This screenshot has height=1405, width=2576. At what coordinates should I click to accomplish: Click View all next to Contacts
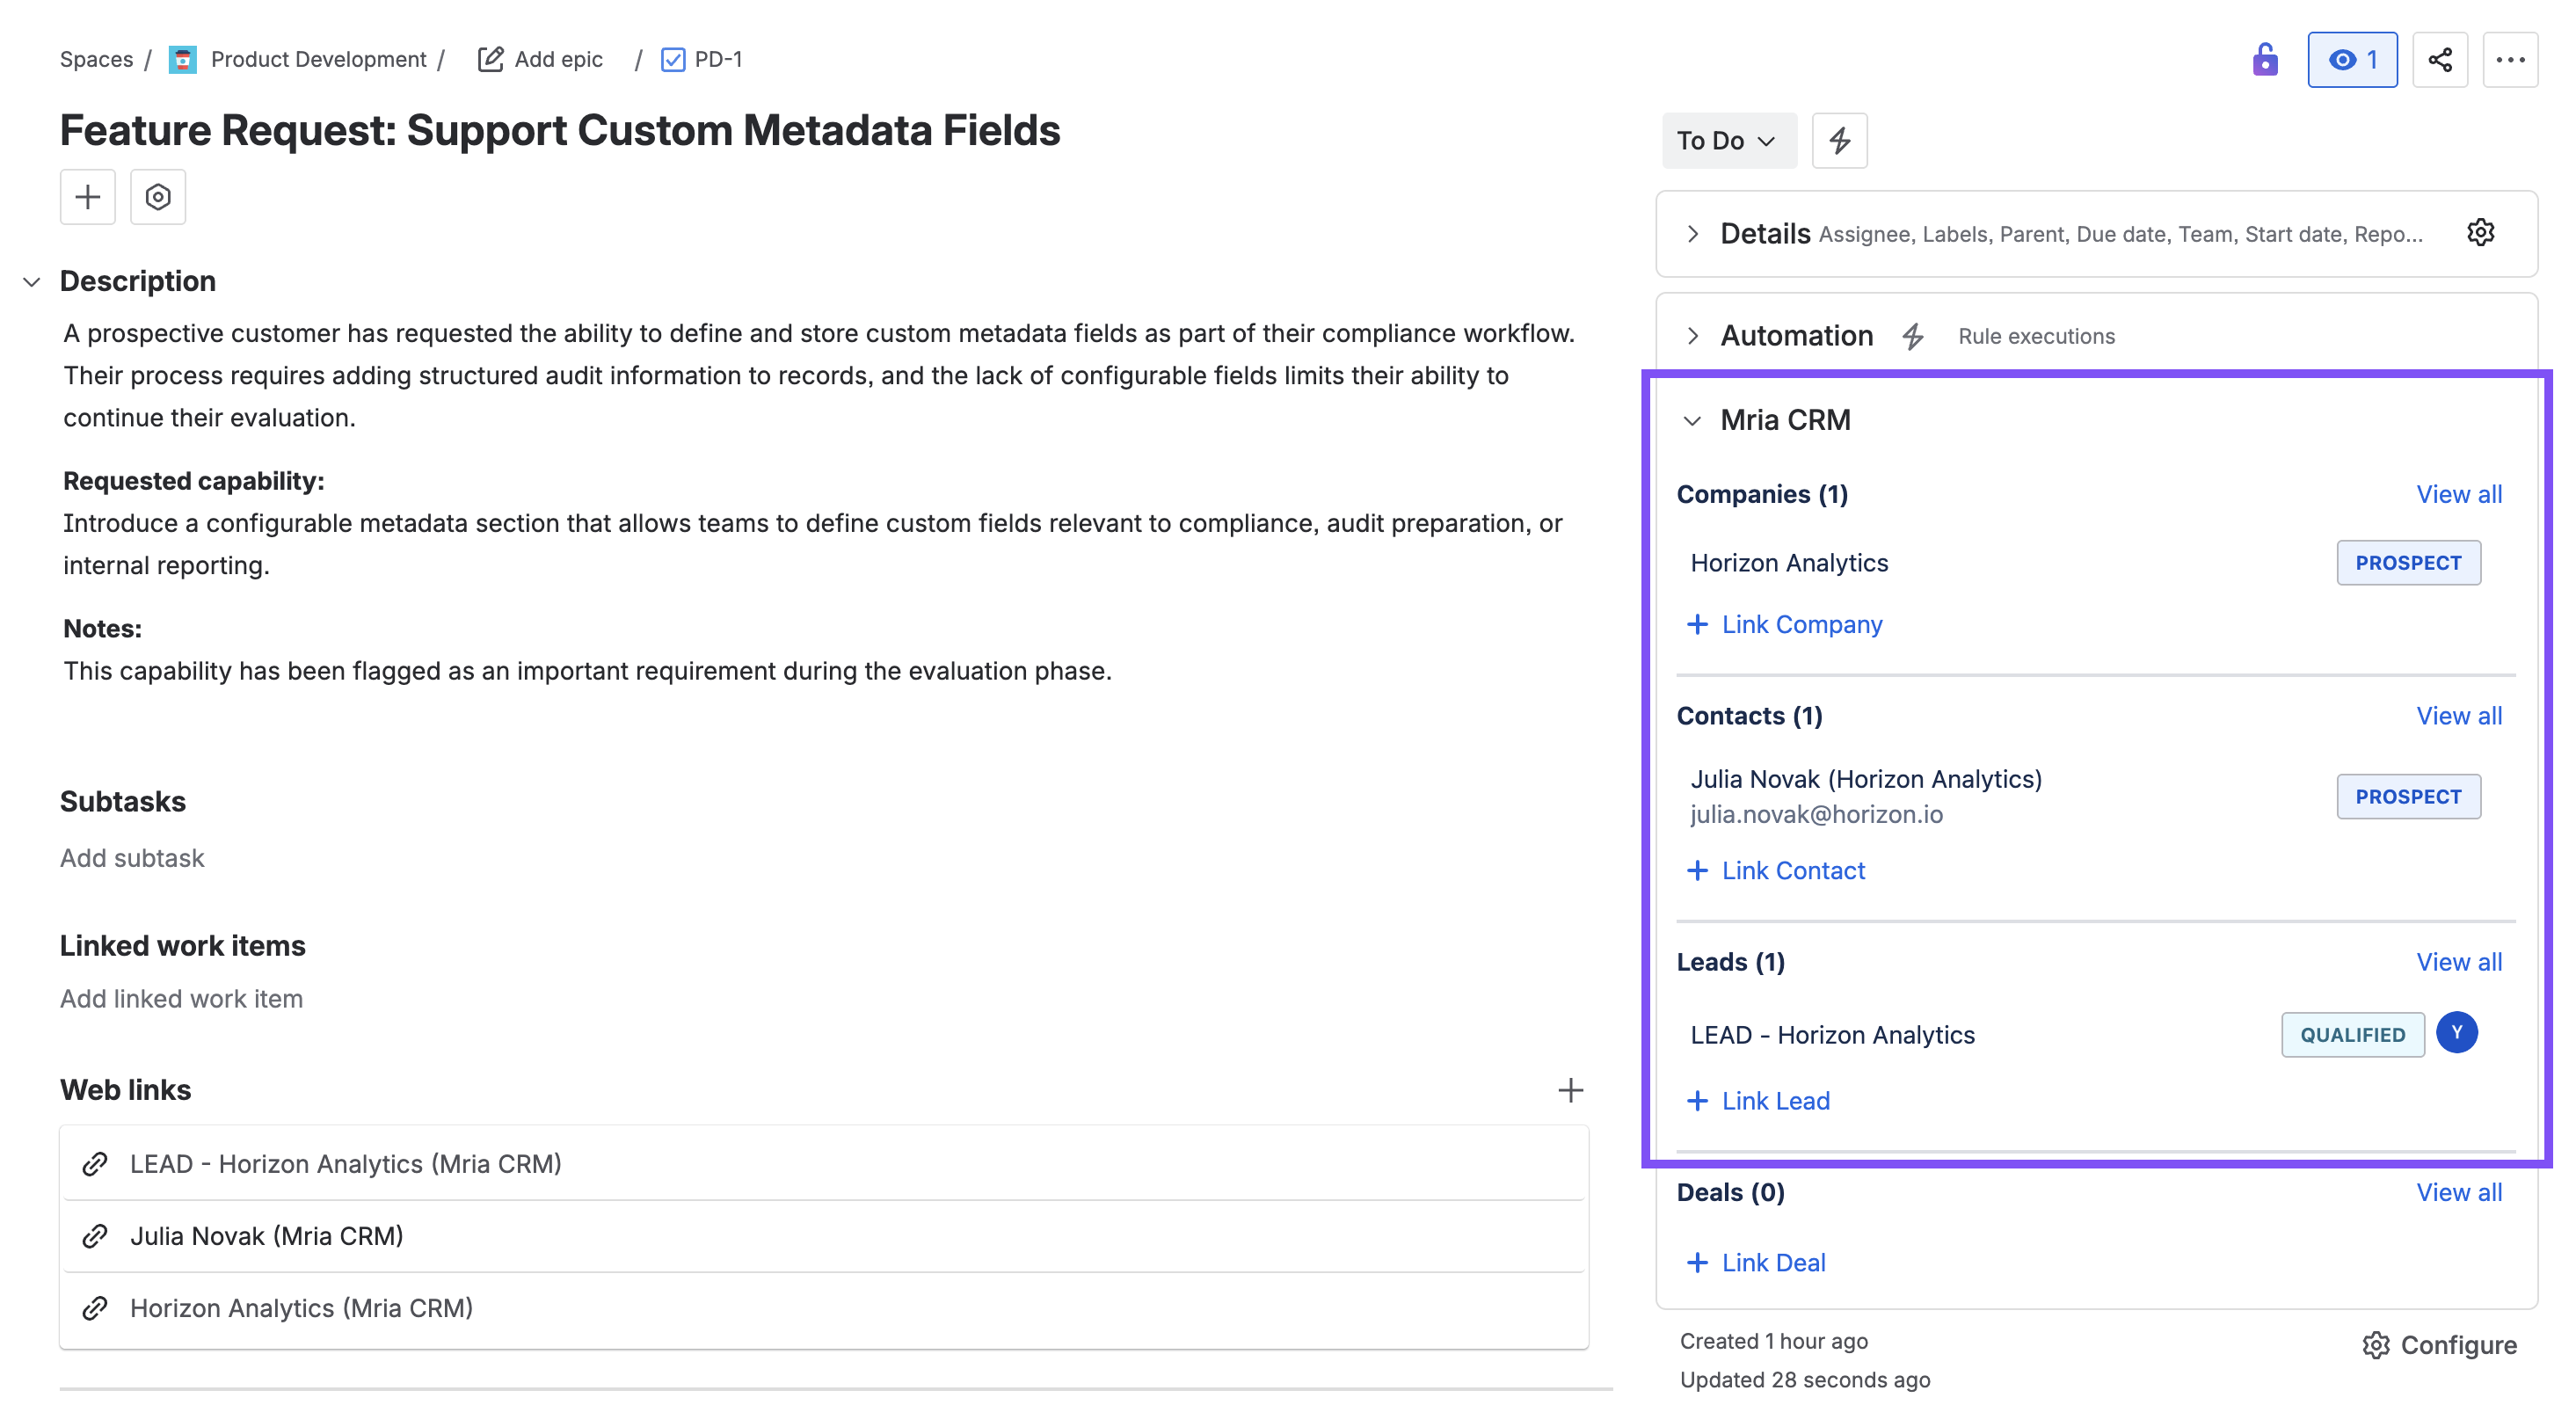[x=2459, y=716]
